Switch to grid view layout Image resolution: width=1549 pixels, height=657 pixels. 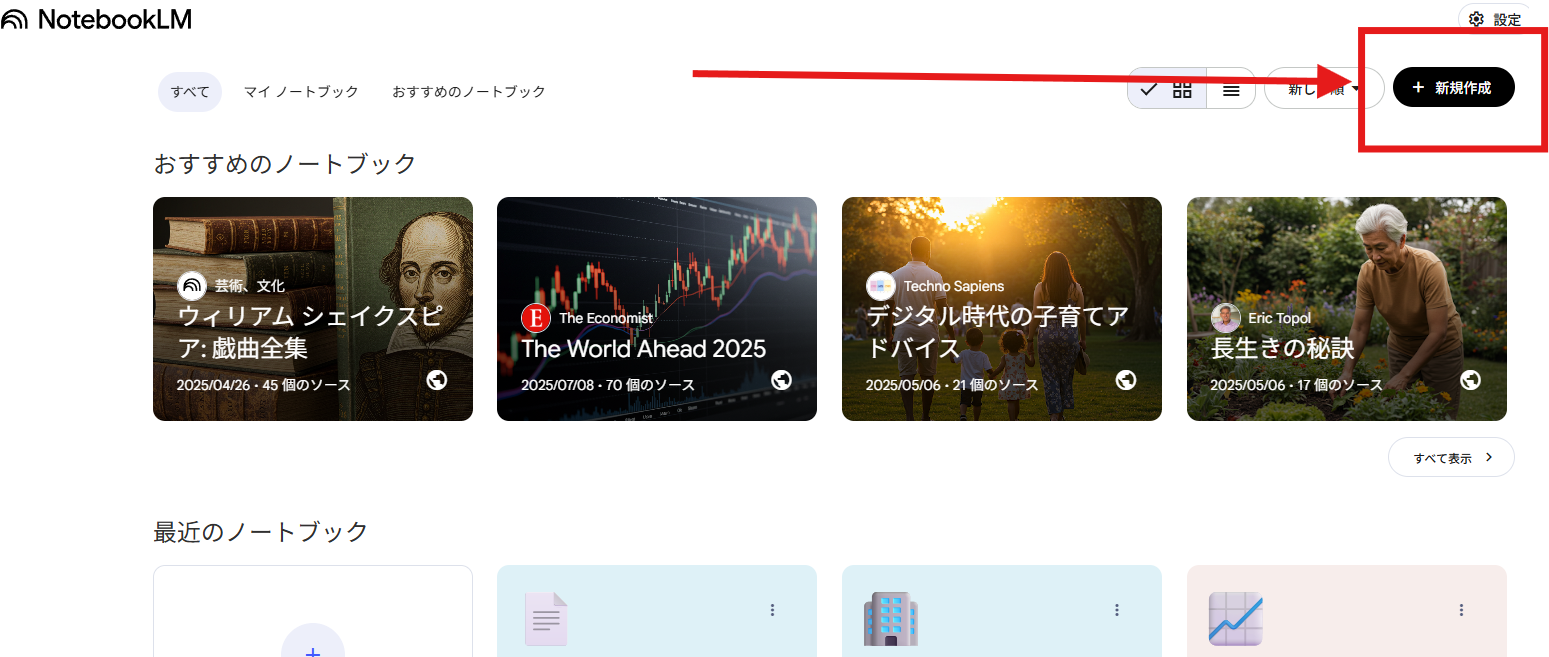(1181, 89)
